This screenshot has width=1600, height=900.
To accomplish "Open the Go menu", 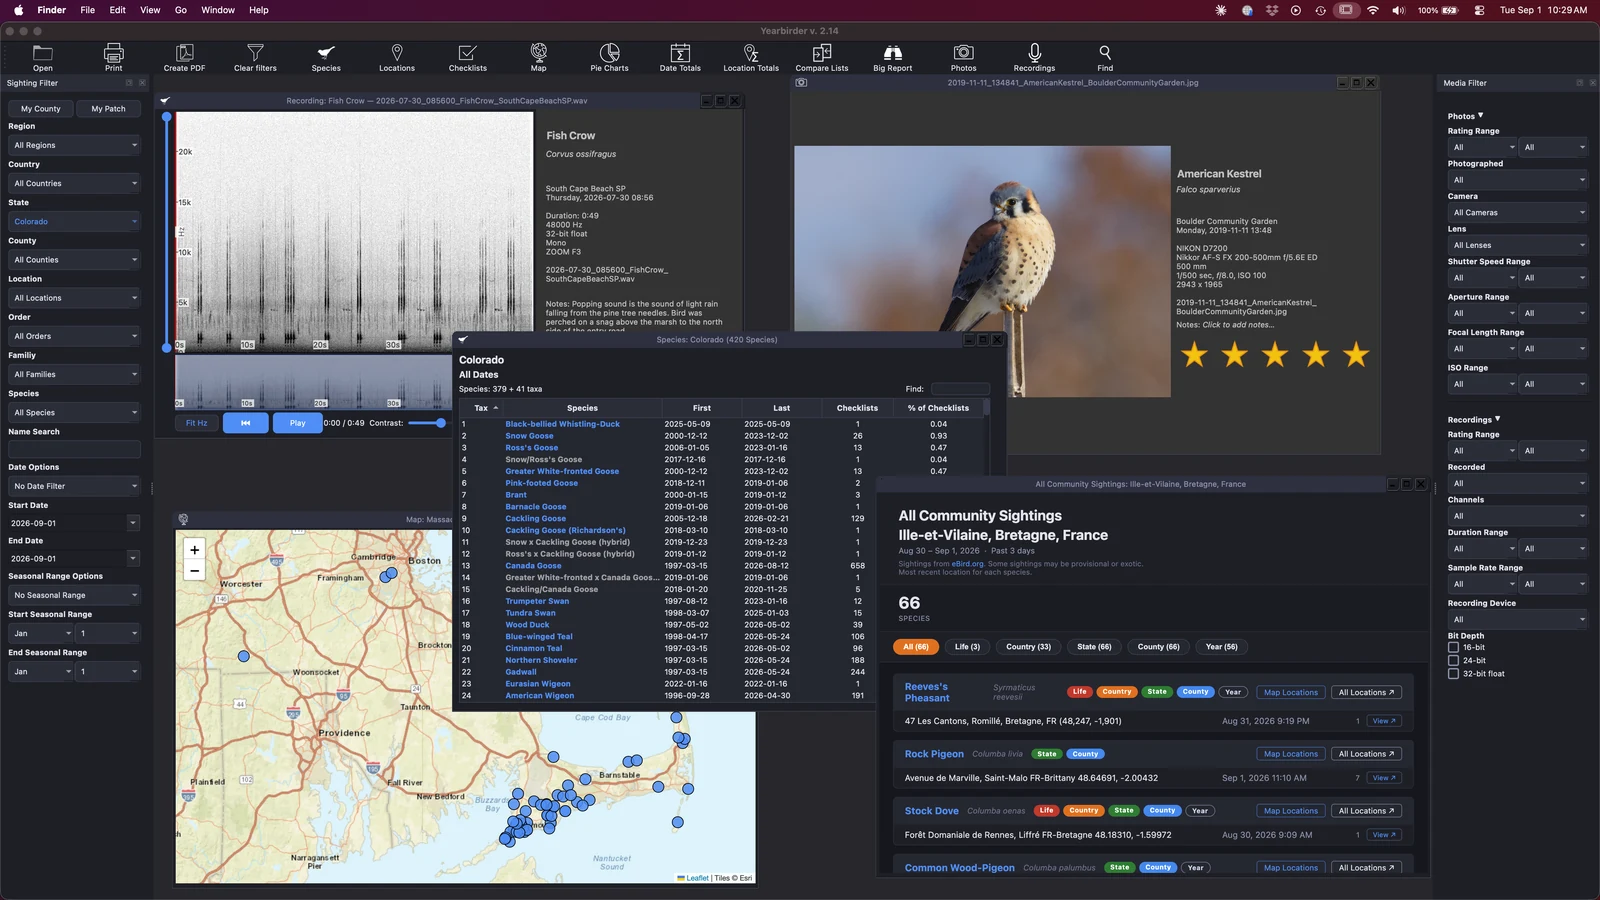I will click(x=181, y=10).
